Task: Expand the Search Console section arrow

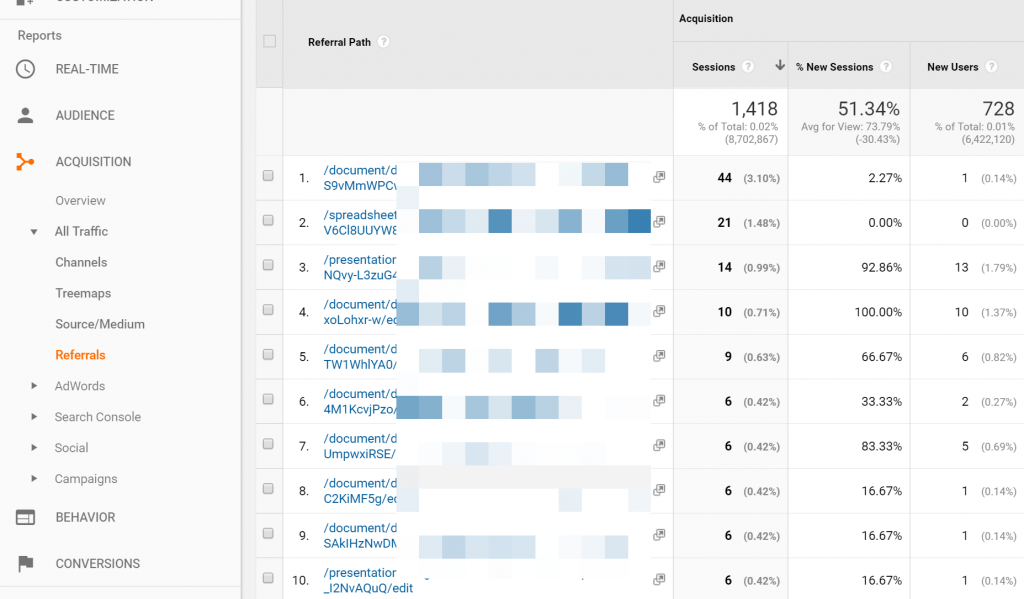Action: [x=34, y=417]
